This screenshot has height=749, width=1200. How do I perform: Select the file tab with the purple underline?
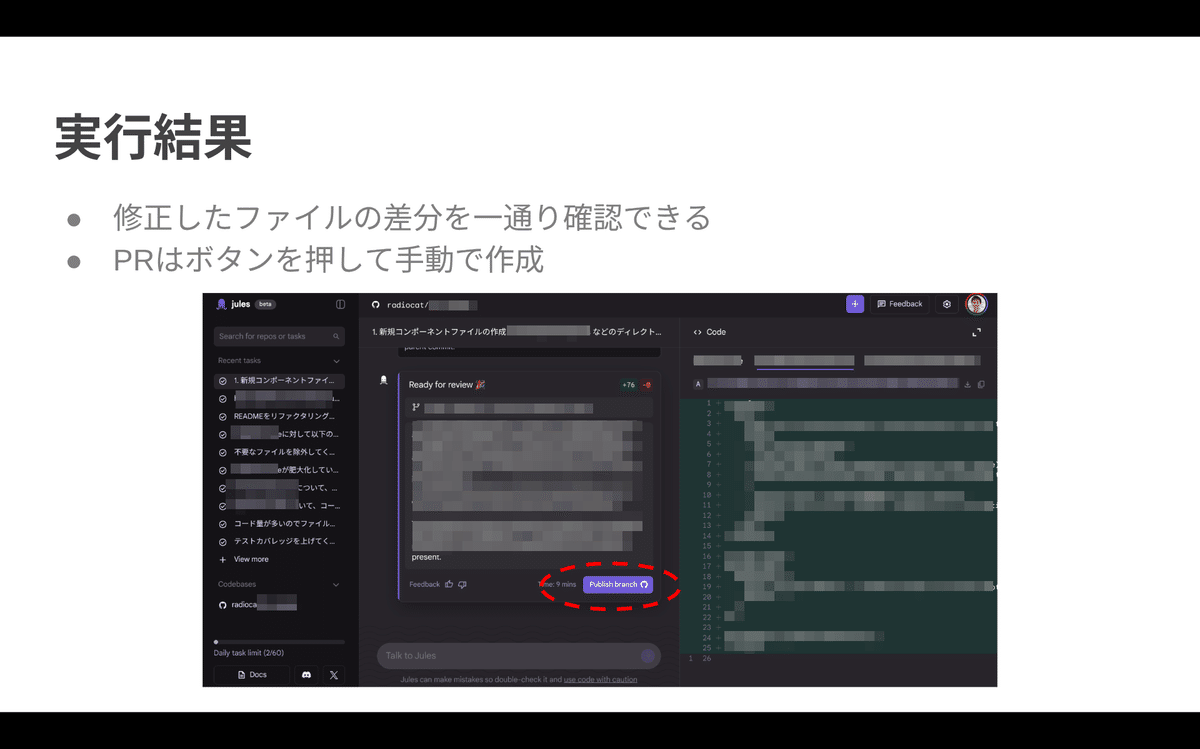click(x=804, y=358)
